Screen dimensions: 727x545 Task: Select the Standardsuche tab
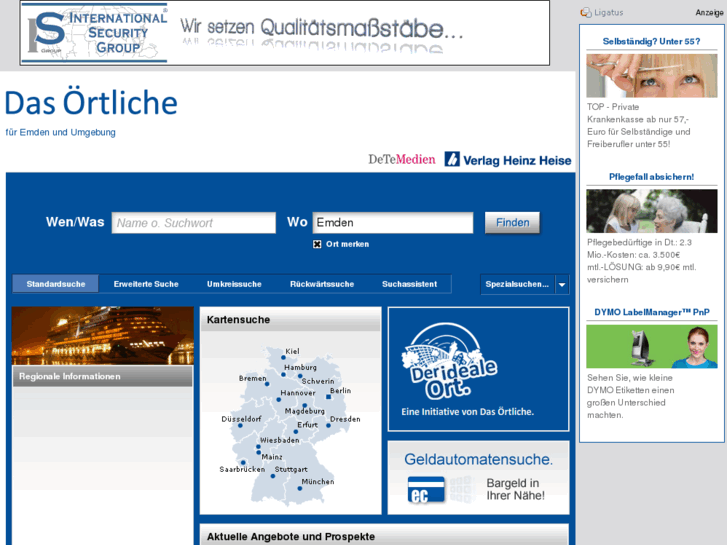click(56, 284)
